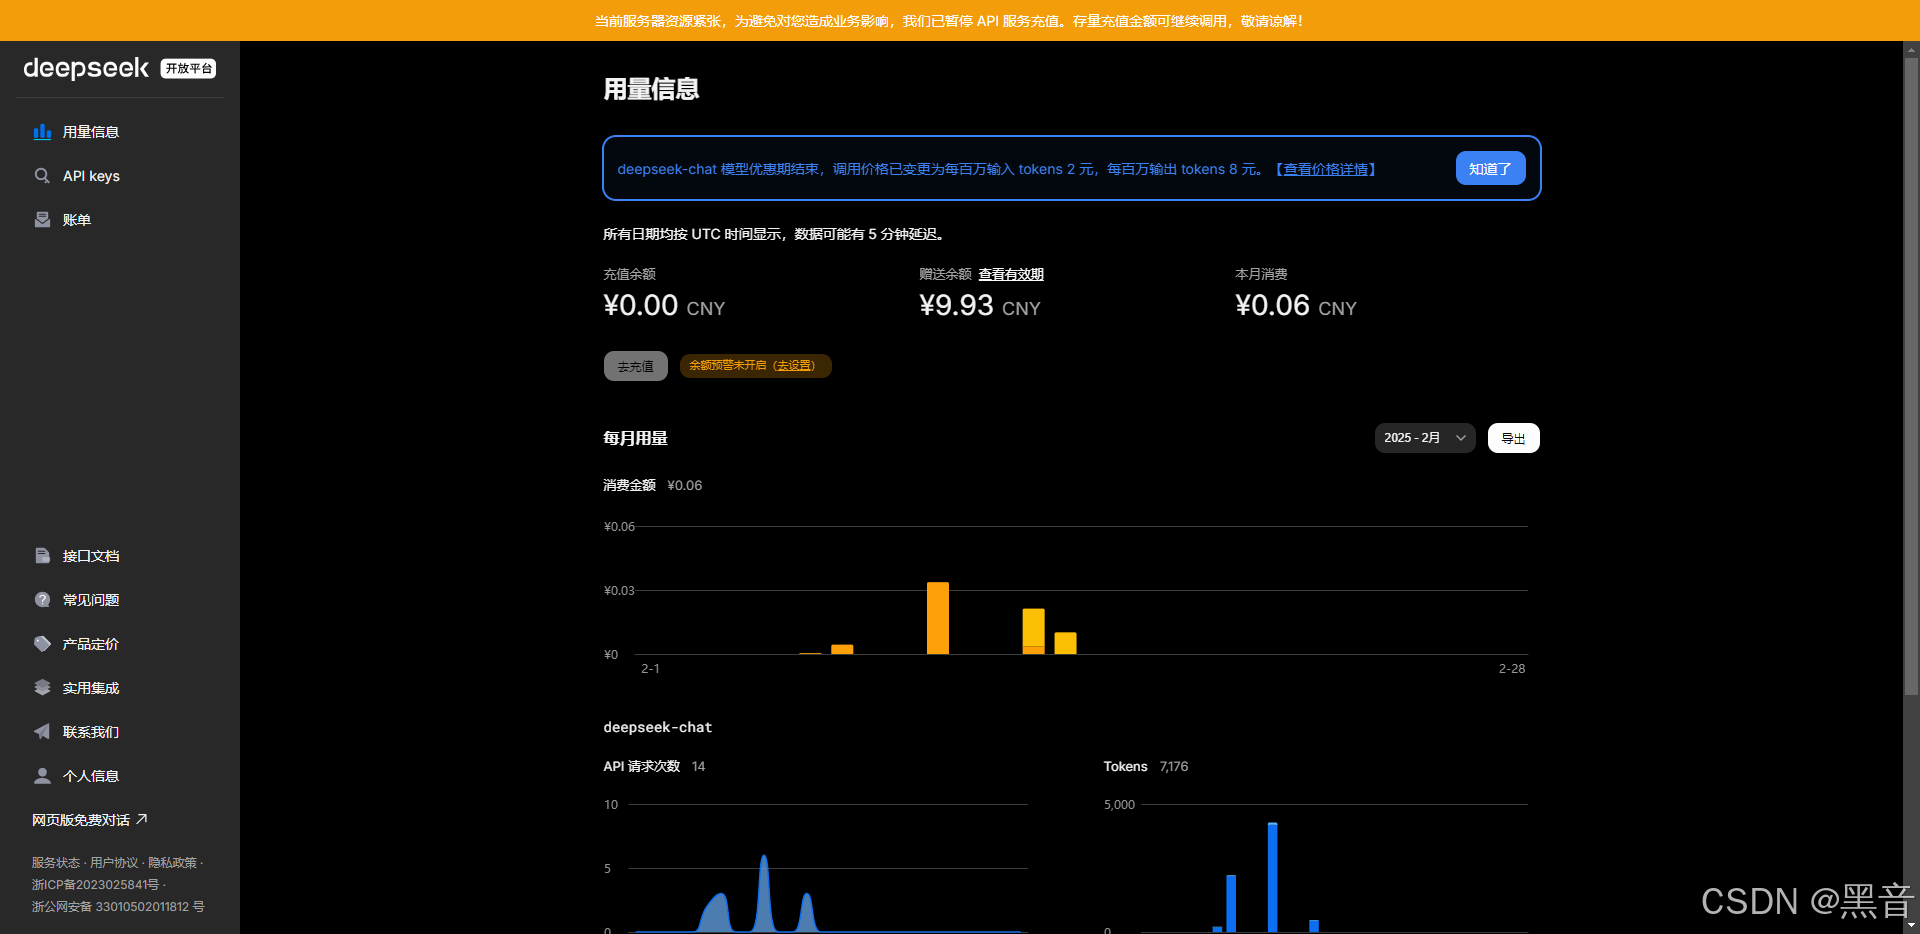Click the 常见问题 question mark icon
This screenshot has width=1920, height=934.
tap(42, 600)
